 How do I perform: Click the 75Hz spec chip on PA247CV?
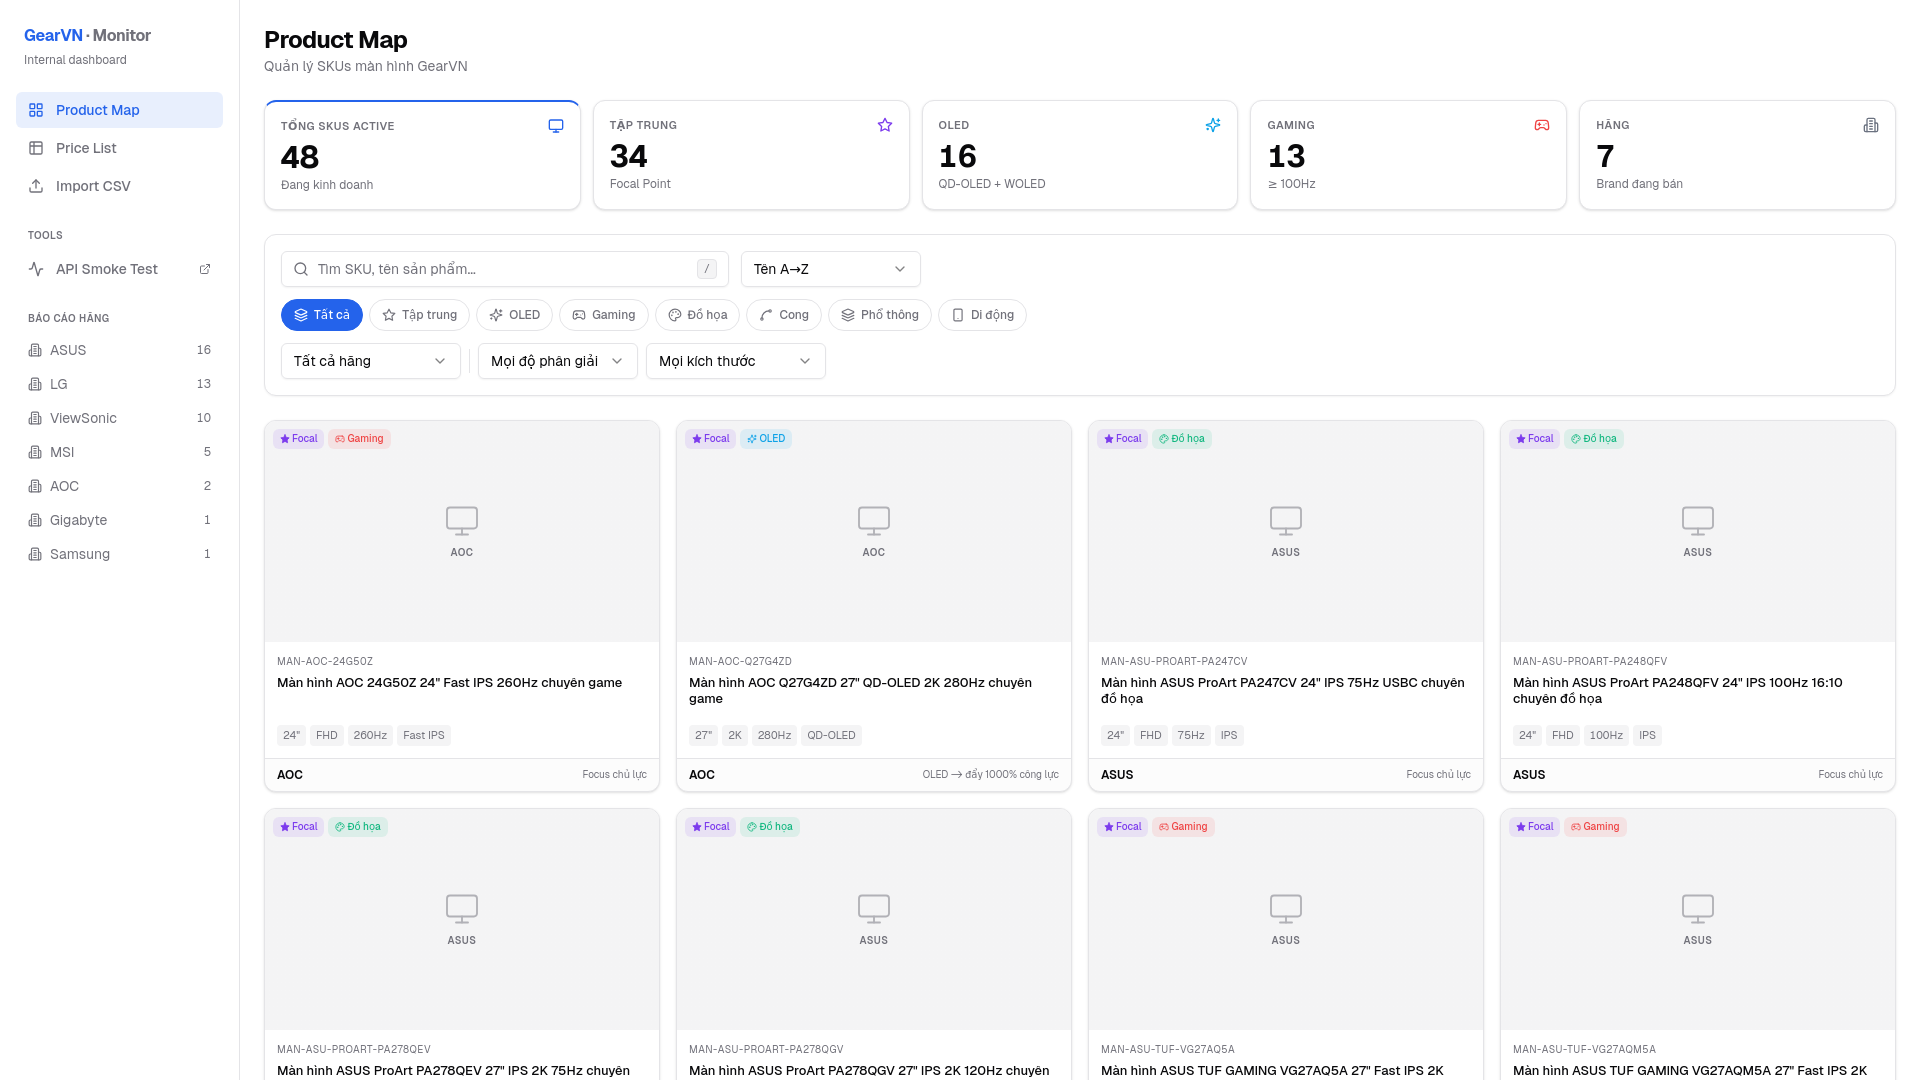pos(1191,735)
